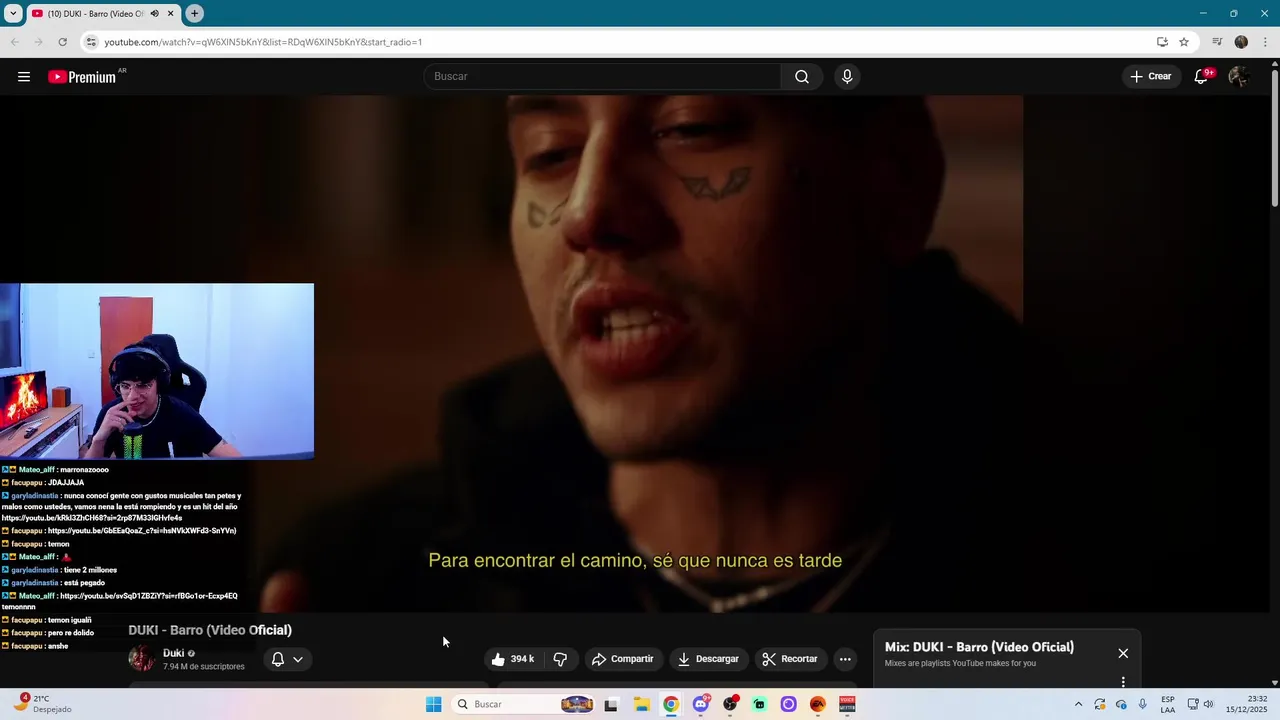Click the taskbar Buscar search box
1280x720 pixels.
(524, 704)
